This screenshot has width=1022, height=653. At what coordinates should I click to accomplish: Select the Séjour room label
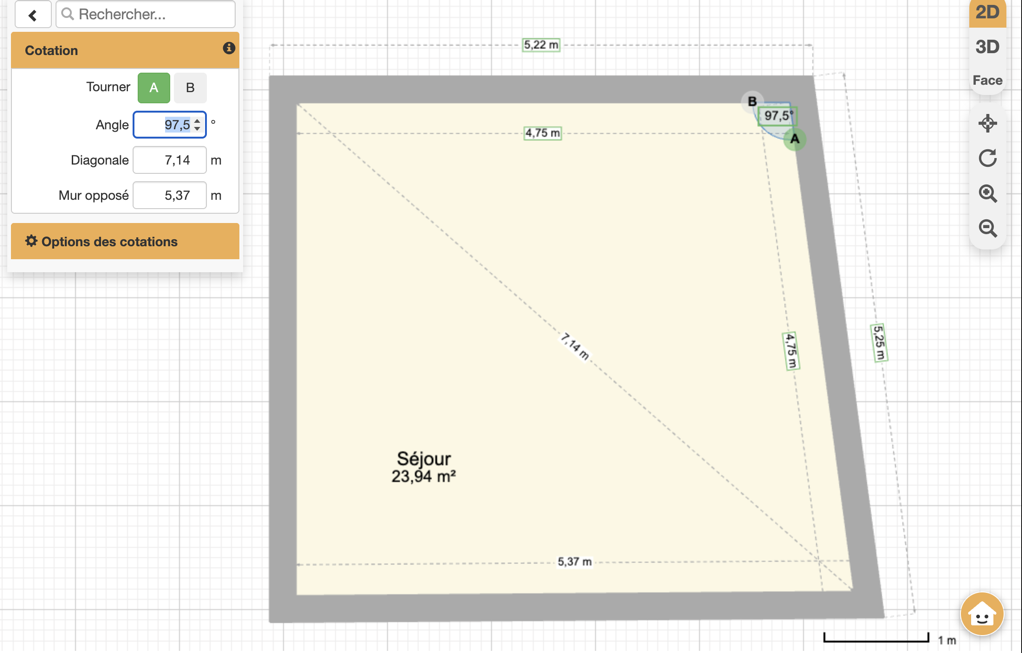click(424, 458)
